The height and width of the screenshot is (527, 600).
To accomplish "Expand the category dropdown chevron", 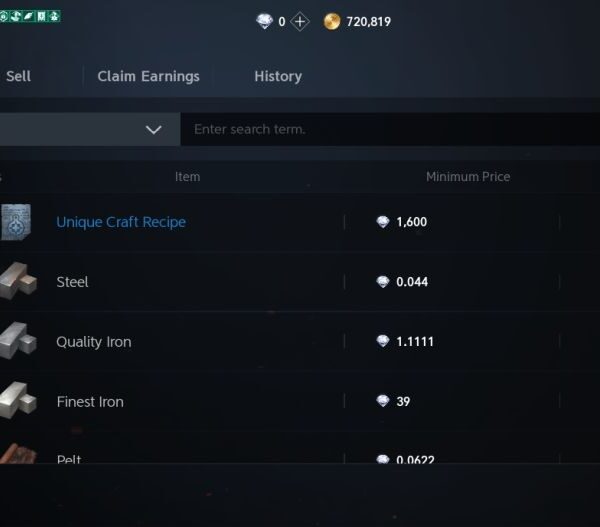I will (154, 129).
